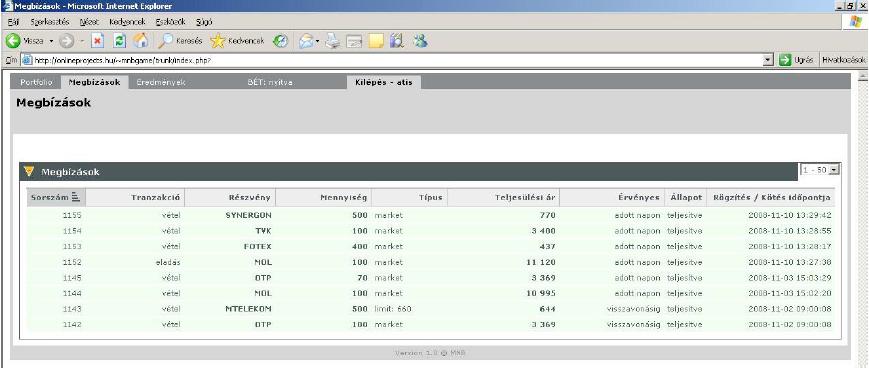Click the Mail envelope icon
The height and width of the screenshot is (368, 869).
tap(305, 41)
